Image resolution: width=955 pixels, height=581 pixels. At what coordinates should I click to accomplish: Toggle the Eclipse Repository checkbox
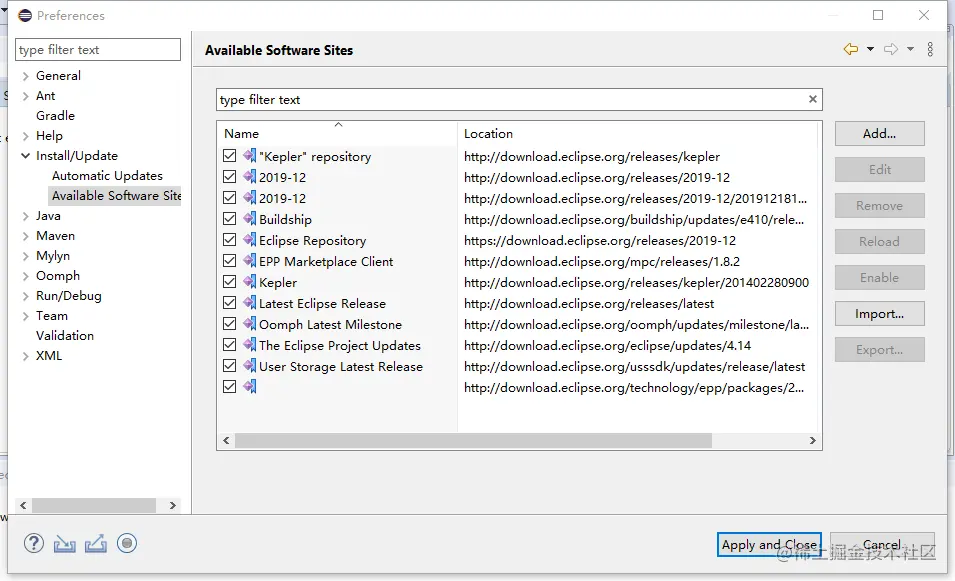click(230, 240)
